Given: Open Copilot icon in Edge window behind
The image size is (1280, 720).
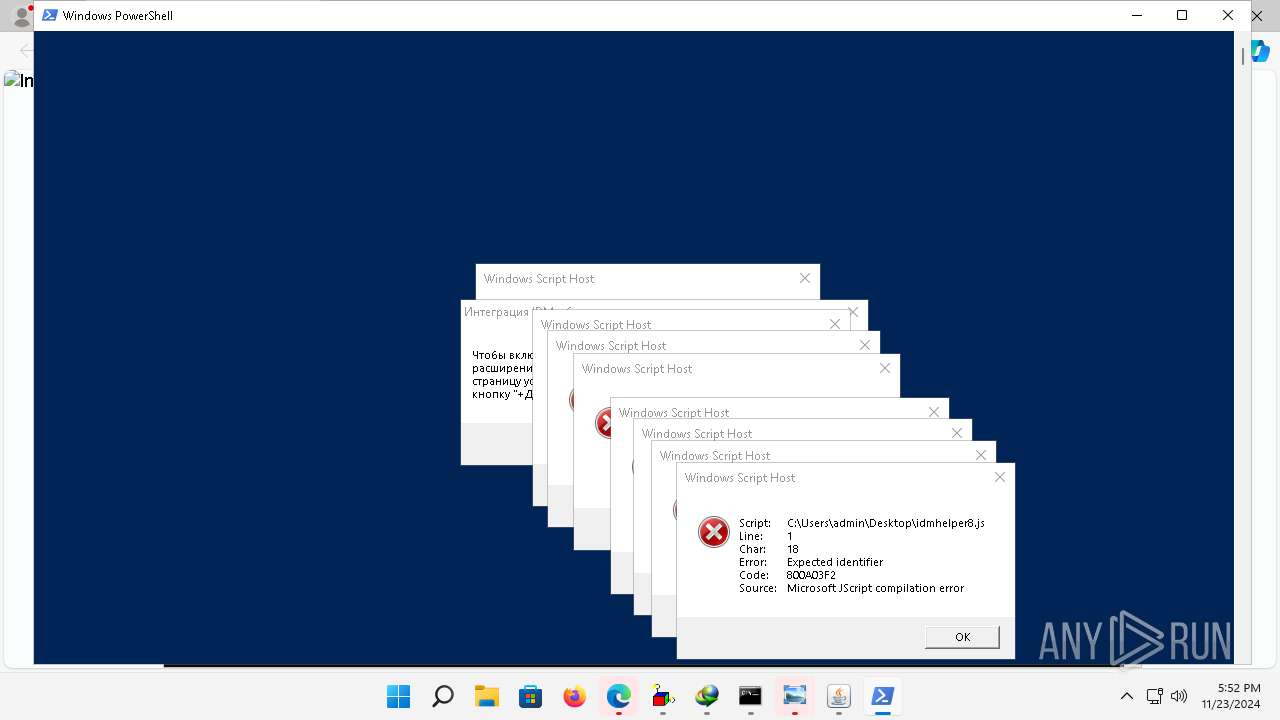Looking at the screenshot, I should 1262,51.
